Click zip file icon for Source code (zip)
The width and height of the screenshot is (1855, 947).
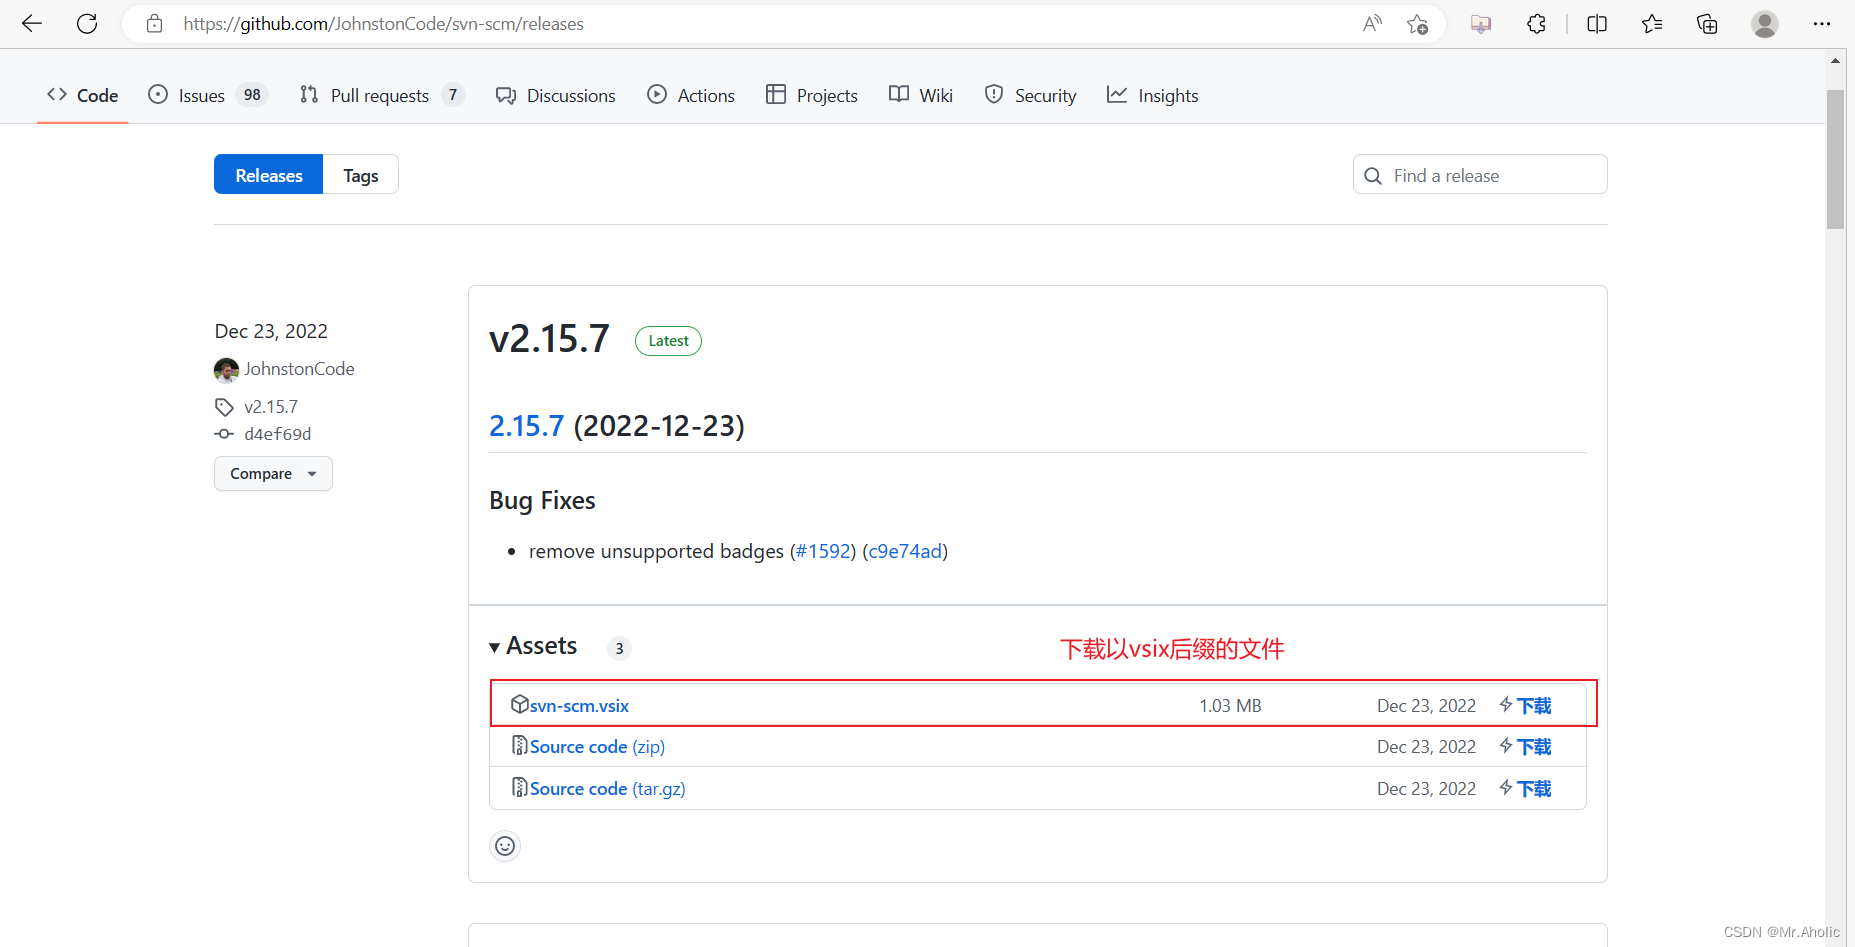coord(519,746)
